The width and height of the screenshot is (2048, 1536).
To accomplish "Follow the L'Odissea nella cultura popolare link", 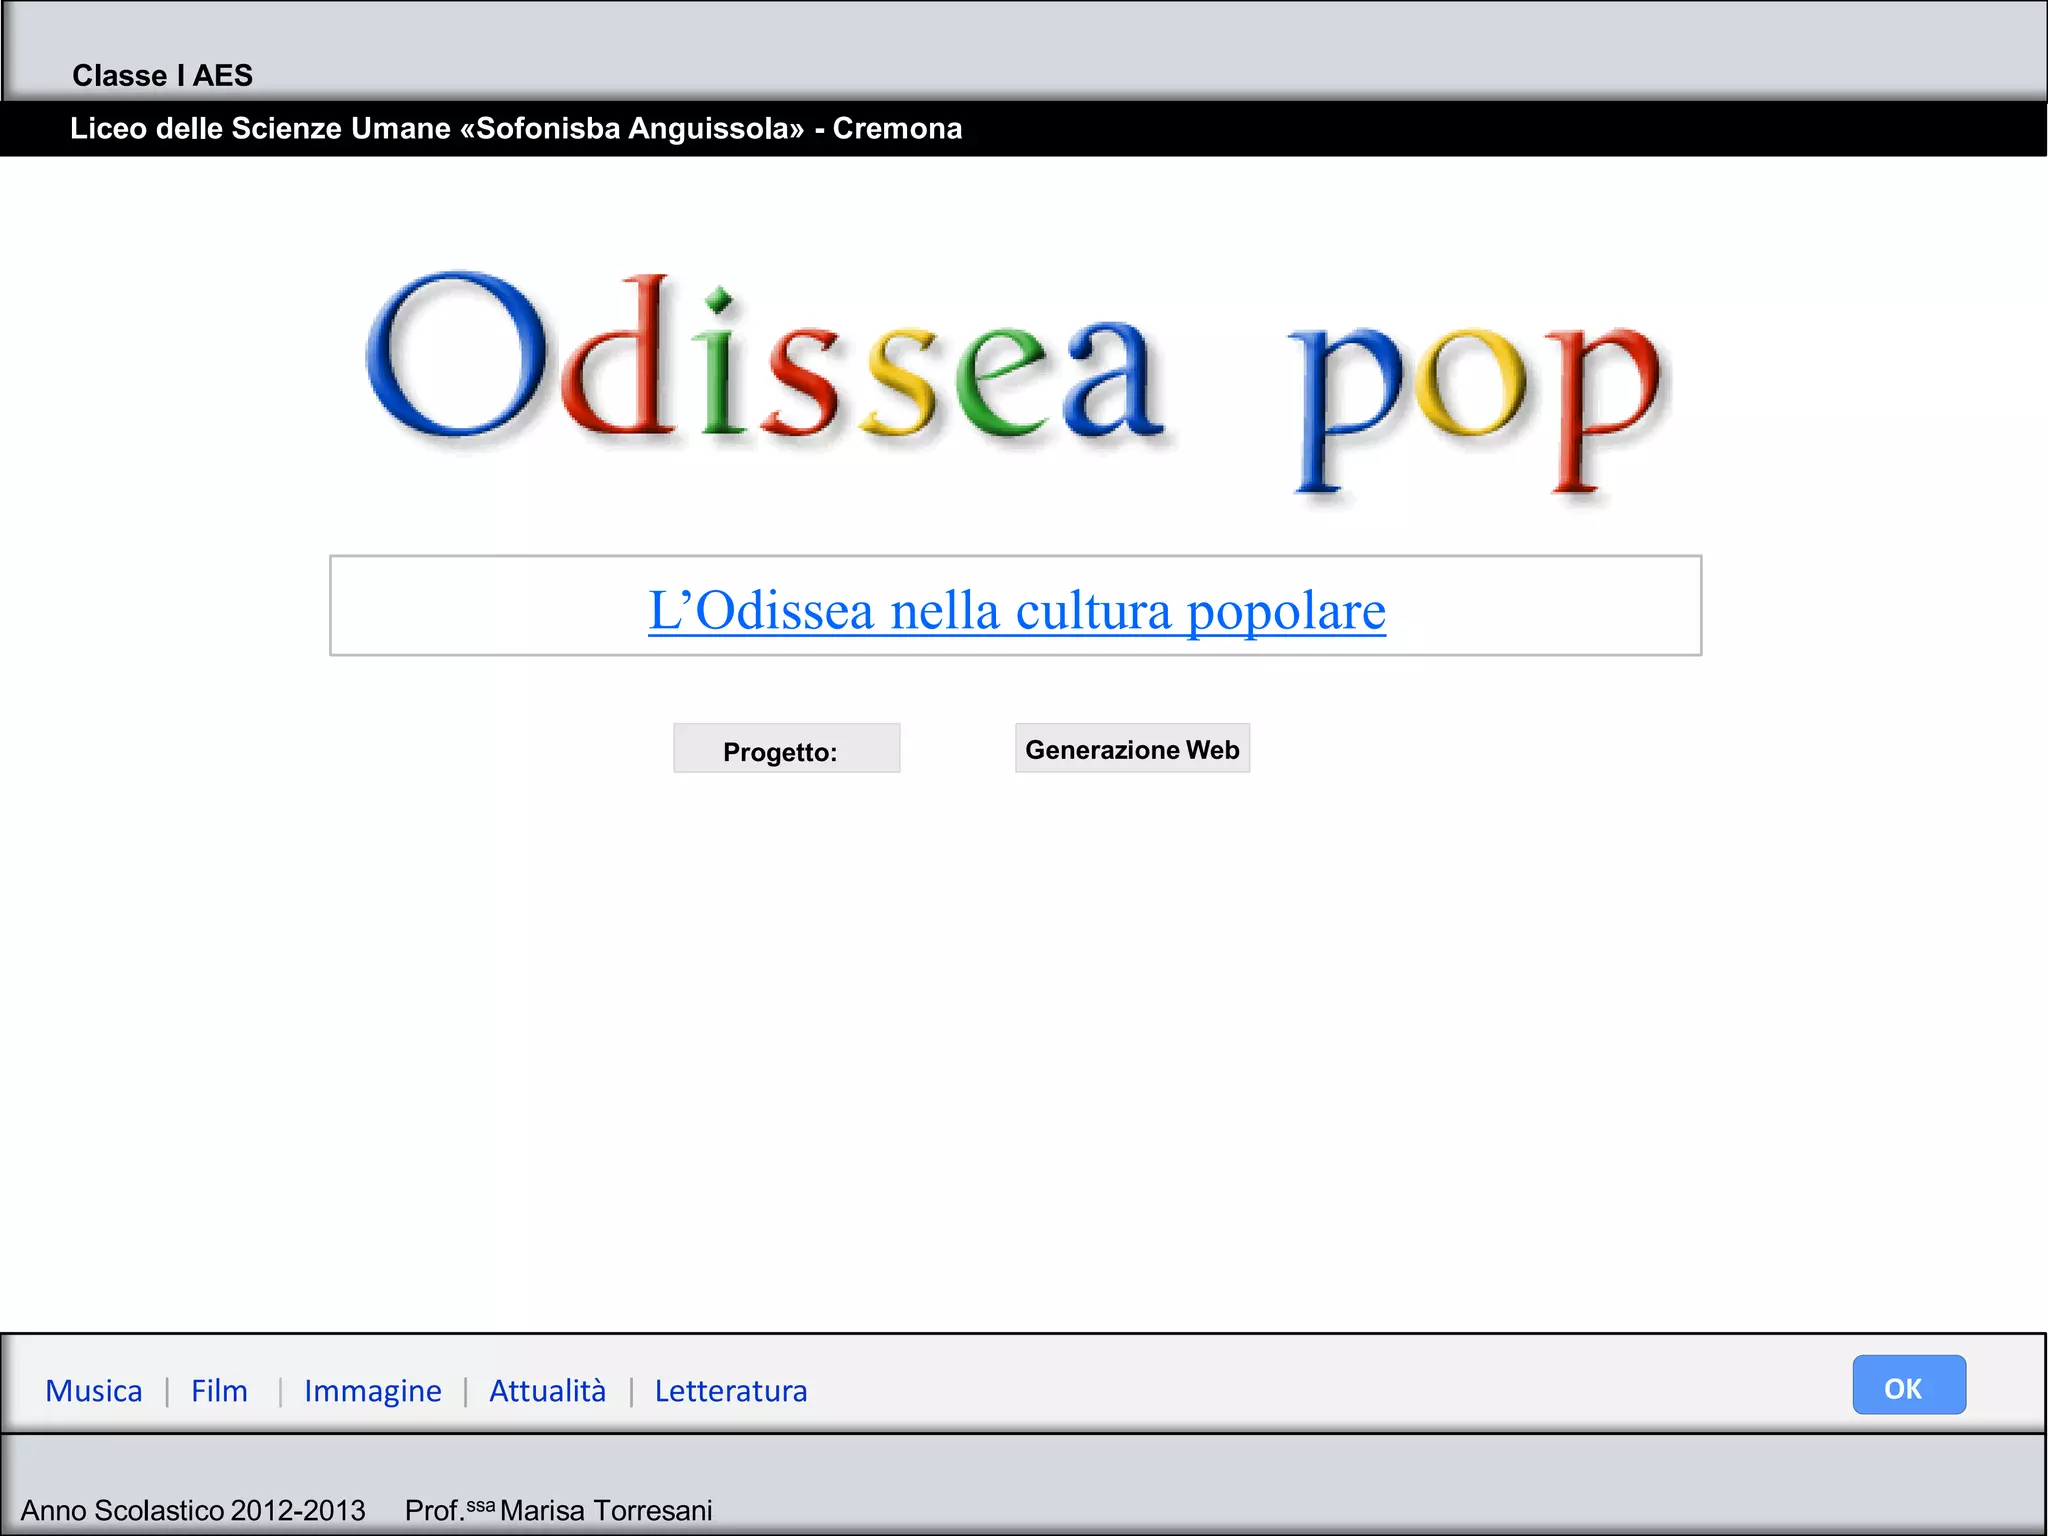I will point(1016,611).
